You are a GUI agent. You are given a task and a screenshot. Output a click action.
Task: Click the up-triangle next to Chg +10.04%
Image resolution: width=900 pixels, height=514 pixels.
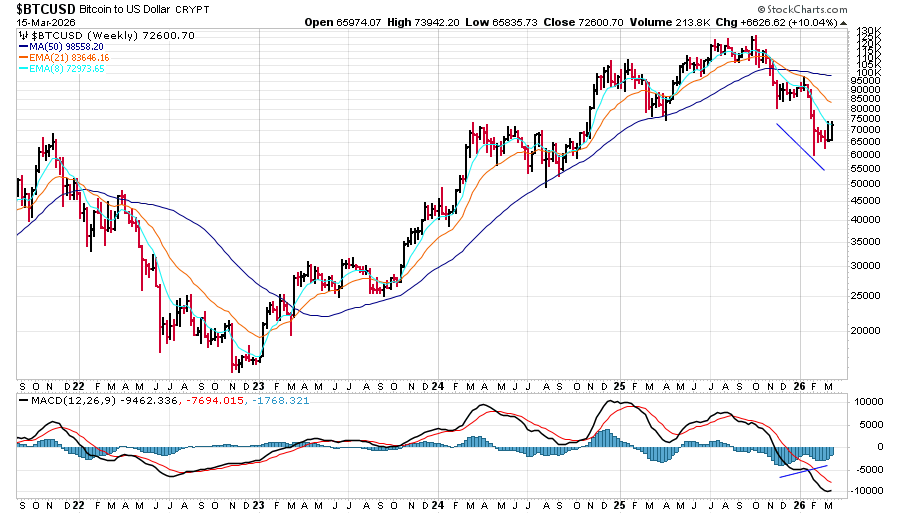pos(843,23)
